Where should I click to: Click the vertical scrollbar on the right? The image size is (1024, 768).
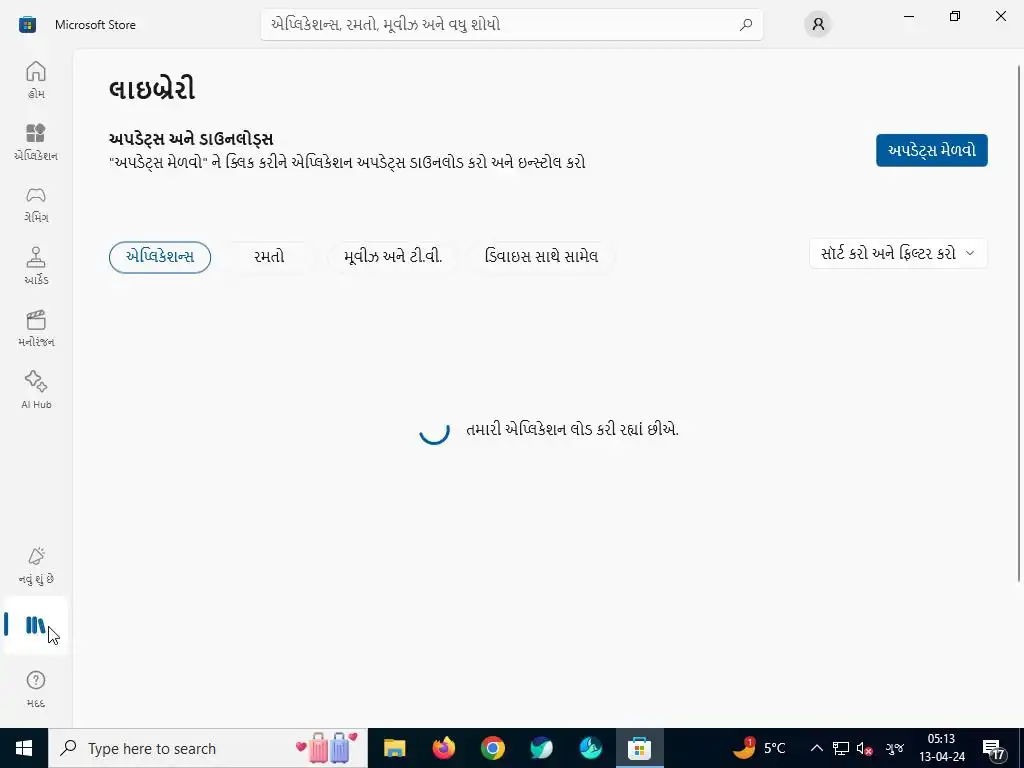click(1019, 323)
